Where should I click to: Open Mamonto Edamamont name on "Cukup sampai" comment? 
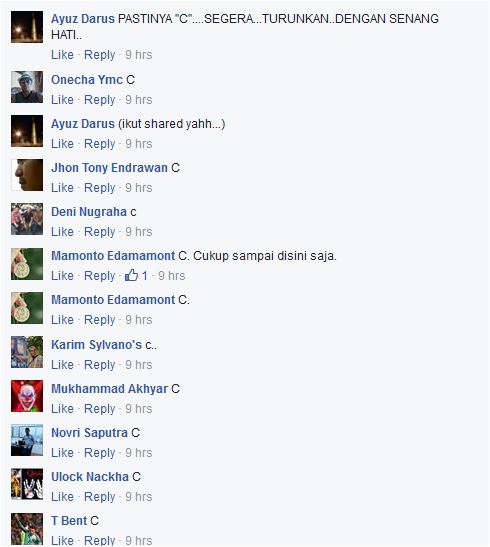[x=113, y=256]
